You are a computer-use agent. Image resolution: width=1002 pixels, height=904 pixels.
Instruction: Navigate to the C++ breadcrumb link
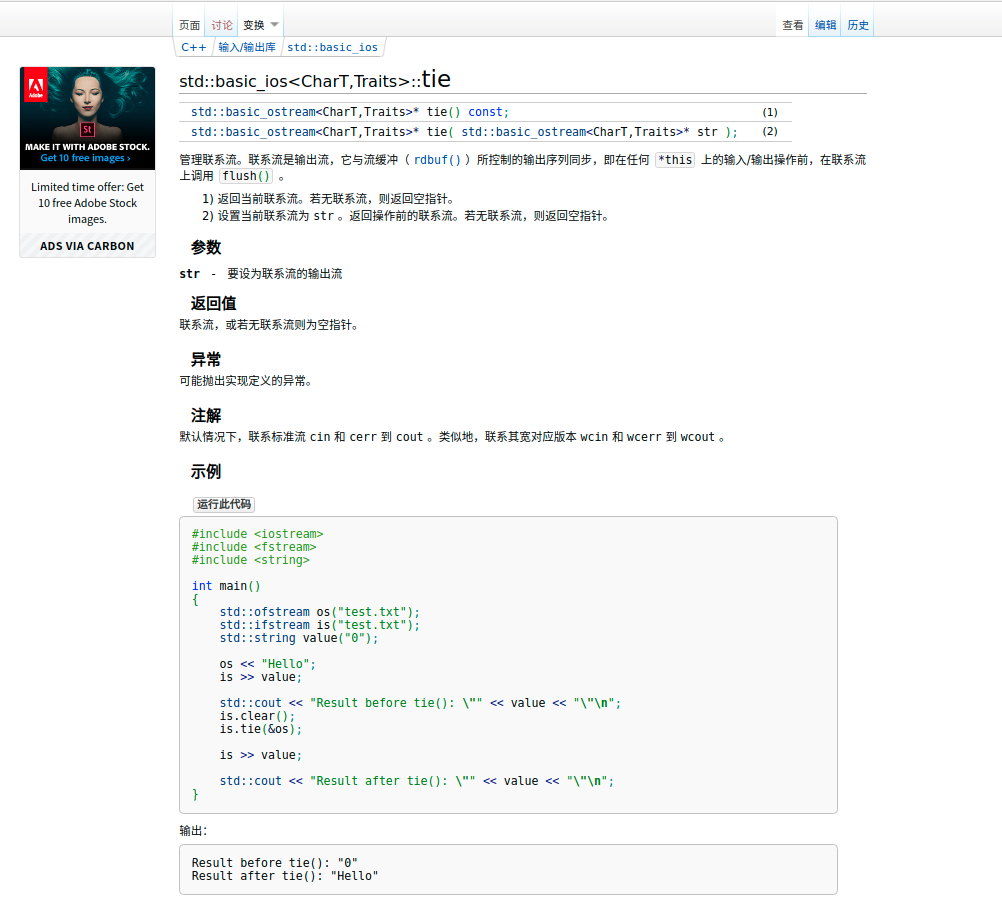tap(193, 46)
